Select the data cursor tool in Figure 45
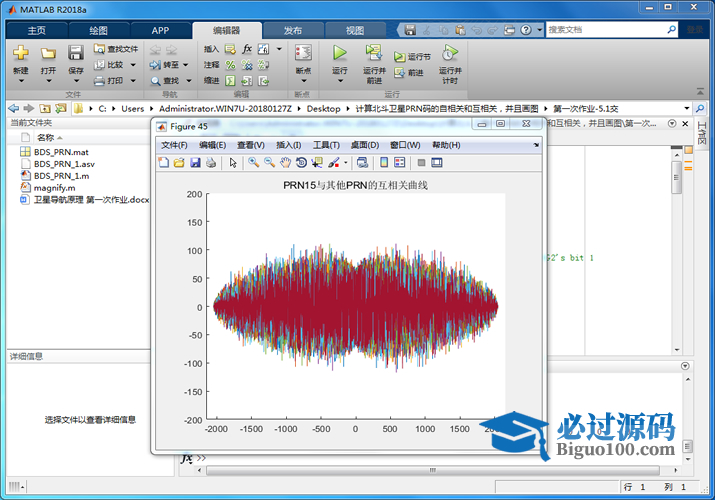The image size is (715, 500). coord(316,163)
